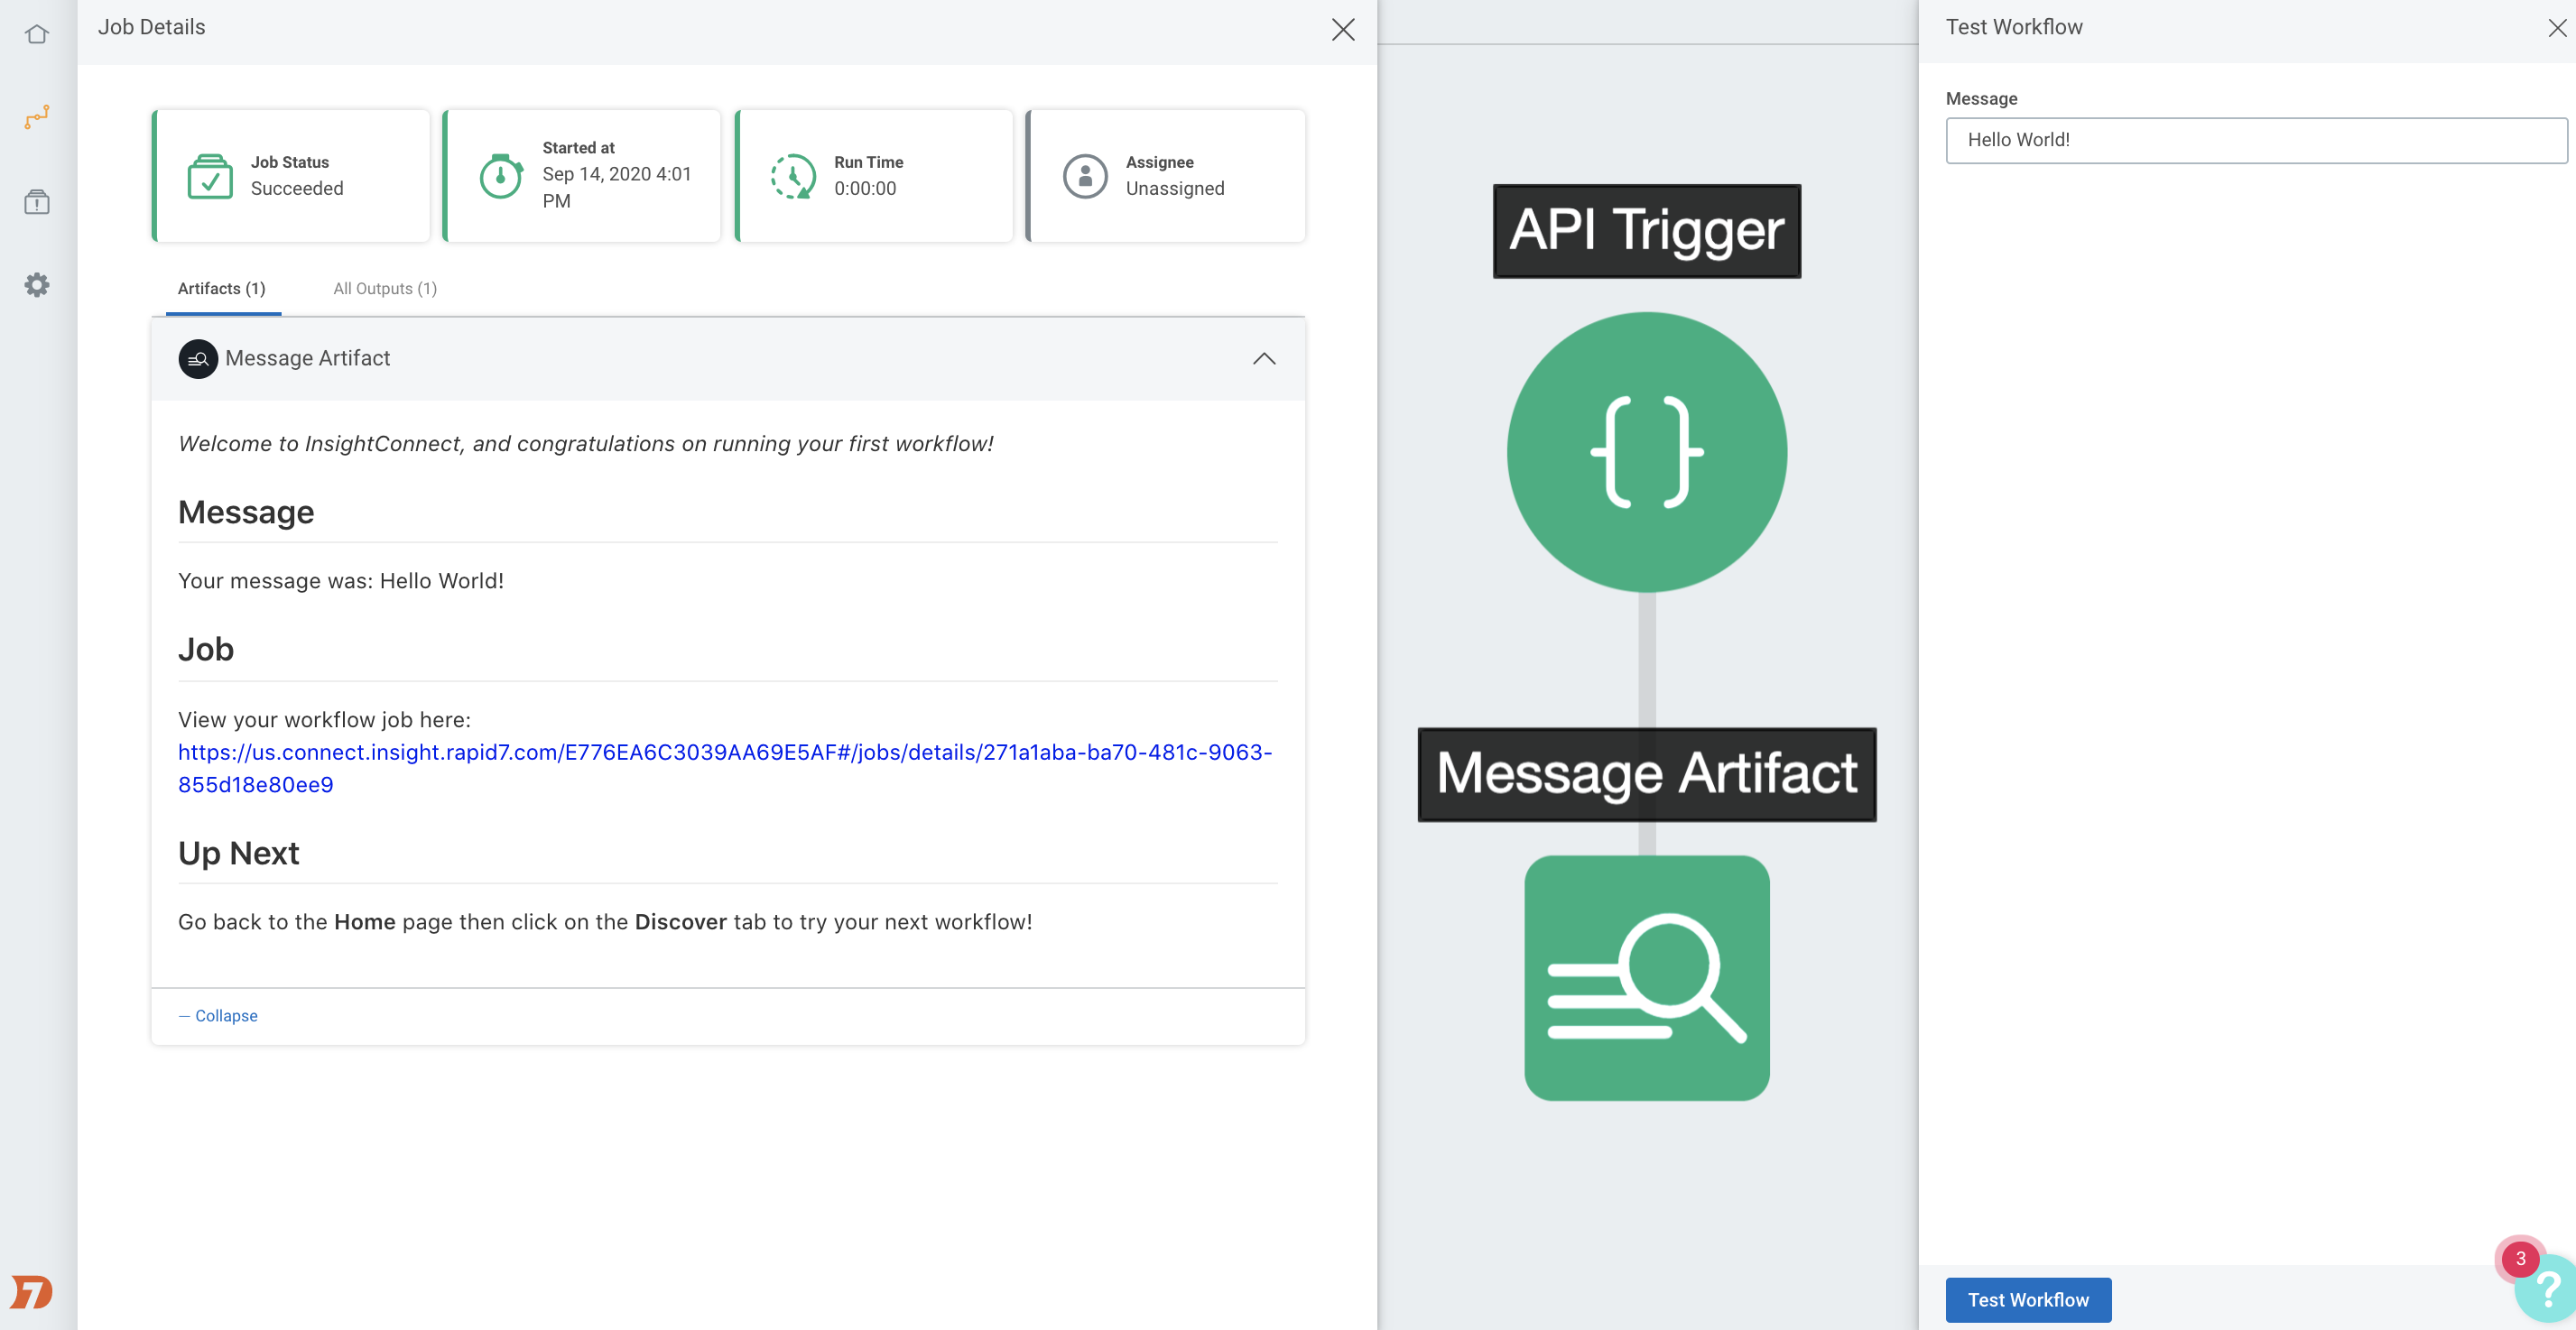Select the API Trigger green circle node
The image size is (2576, 1330).
1646,452
